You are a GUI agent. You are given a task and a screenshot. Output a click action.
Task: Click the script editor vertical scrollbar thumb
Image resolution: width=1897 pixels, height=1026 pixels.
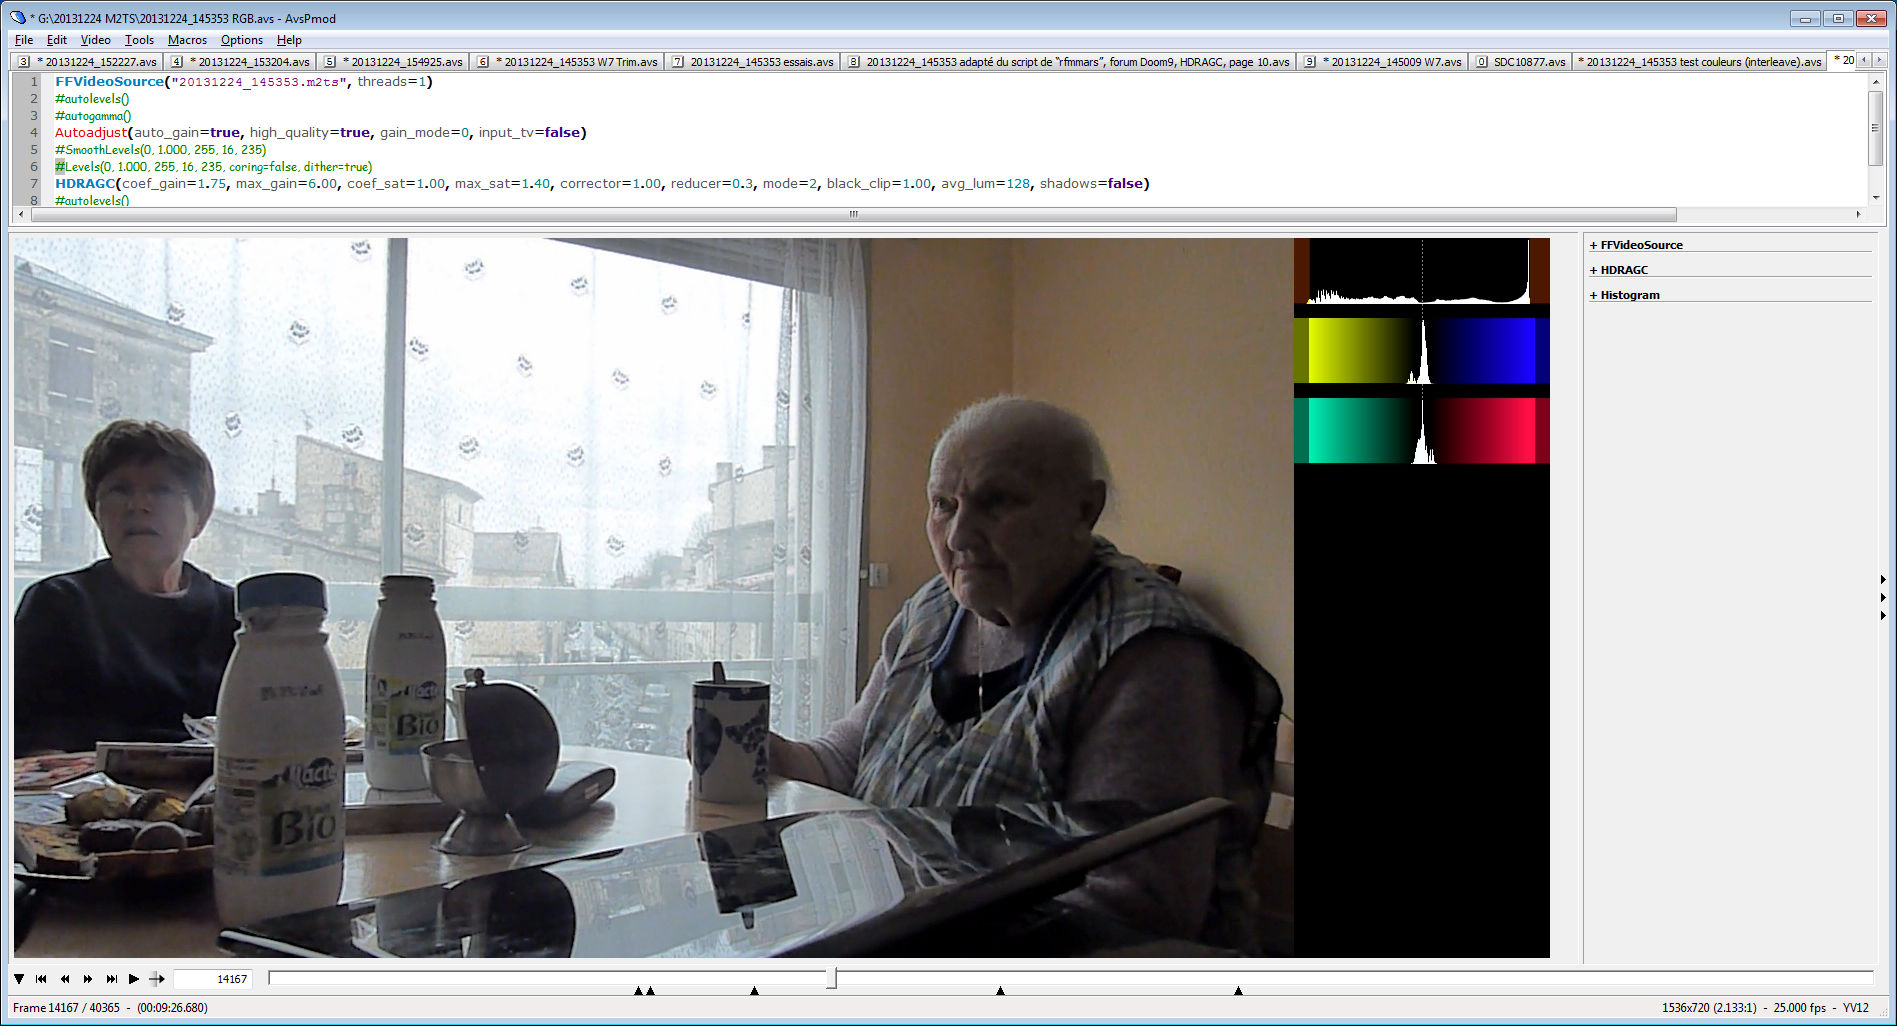[x=1876, y=128]
